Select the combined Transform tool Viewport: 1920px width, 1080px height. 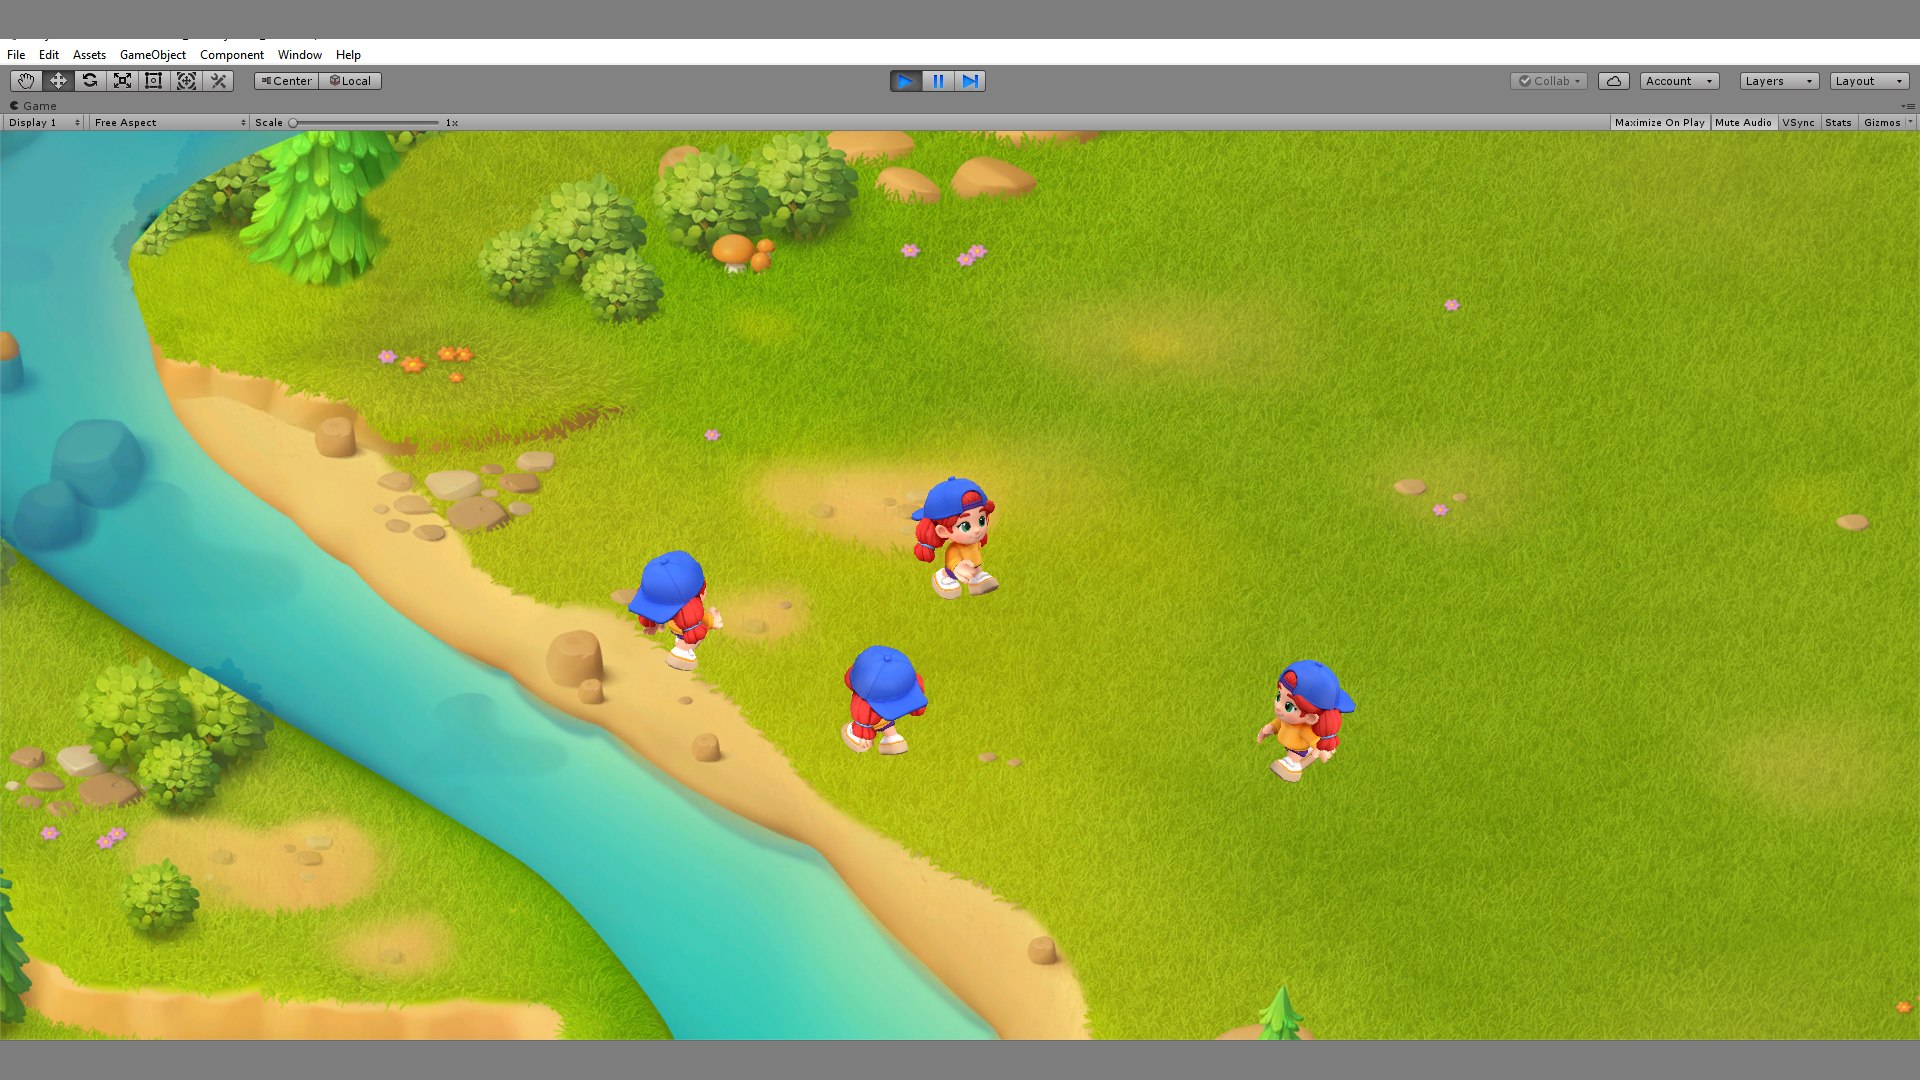coord(186,81)
